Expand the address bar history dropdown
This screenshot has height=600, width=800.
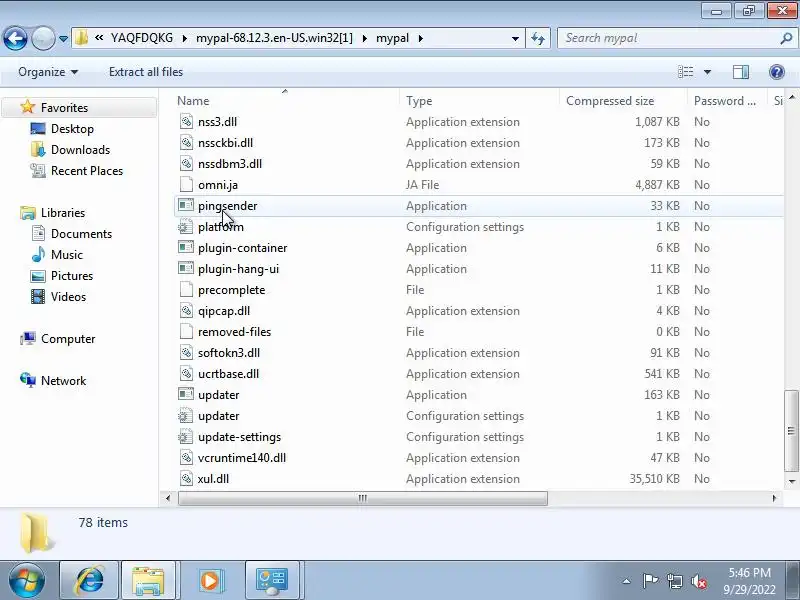[515, 38]
